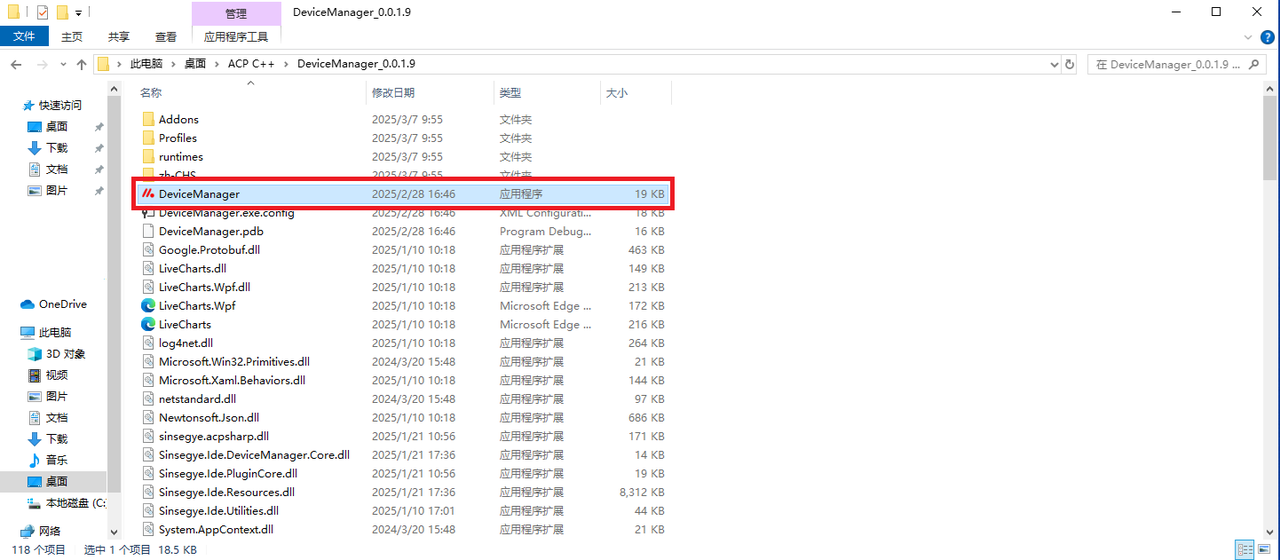1280x560 pixels.
Task: Collapse the ribbon with the chevron
Action: pos(1247,36)
